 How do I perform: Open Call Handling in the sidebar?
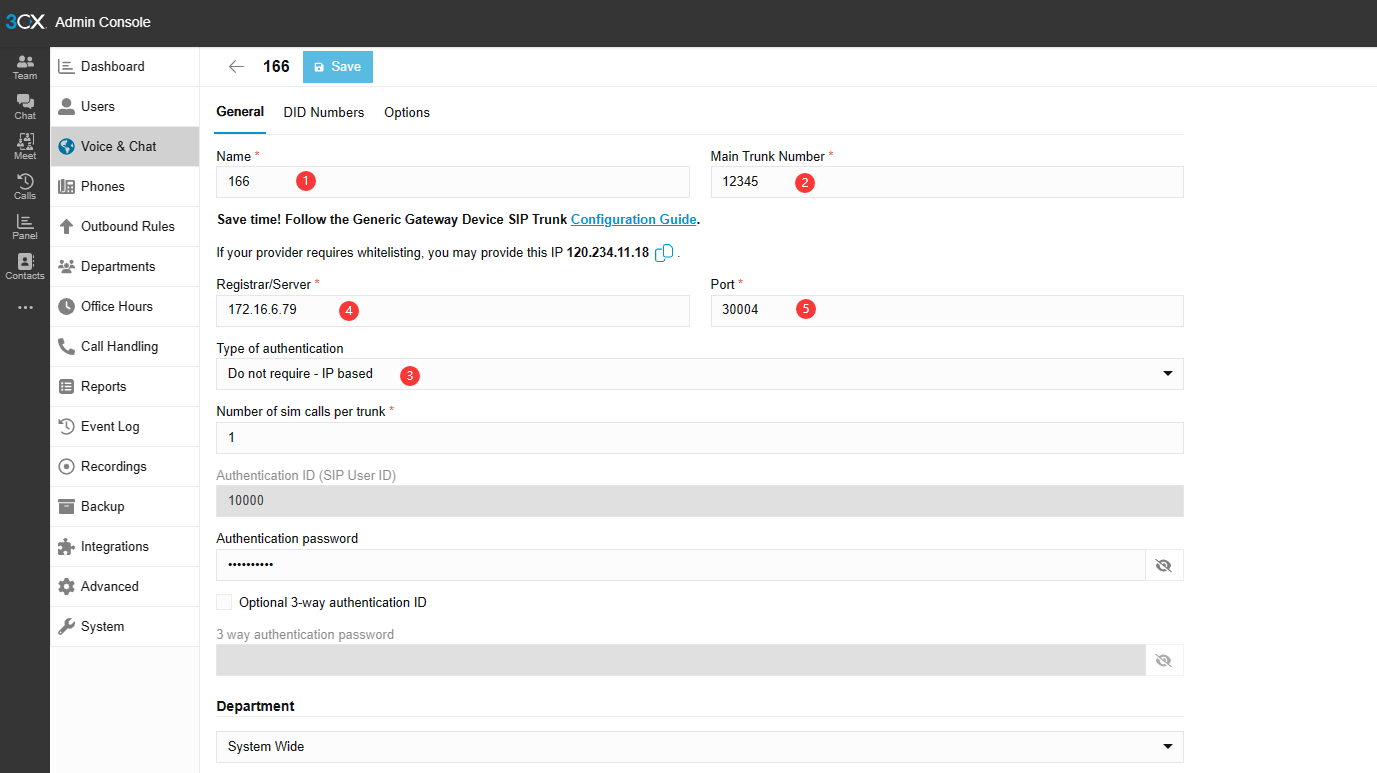coord(125,347)
